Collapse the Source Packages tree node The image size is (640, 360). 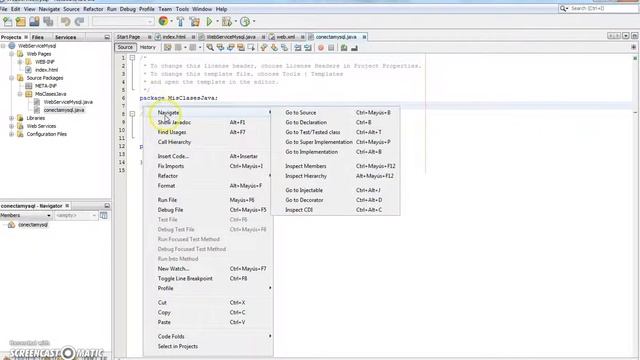(x=11, y=78)
